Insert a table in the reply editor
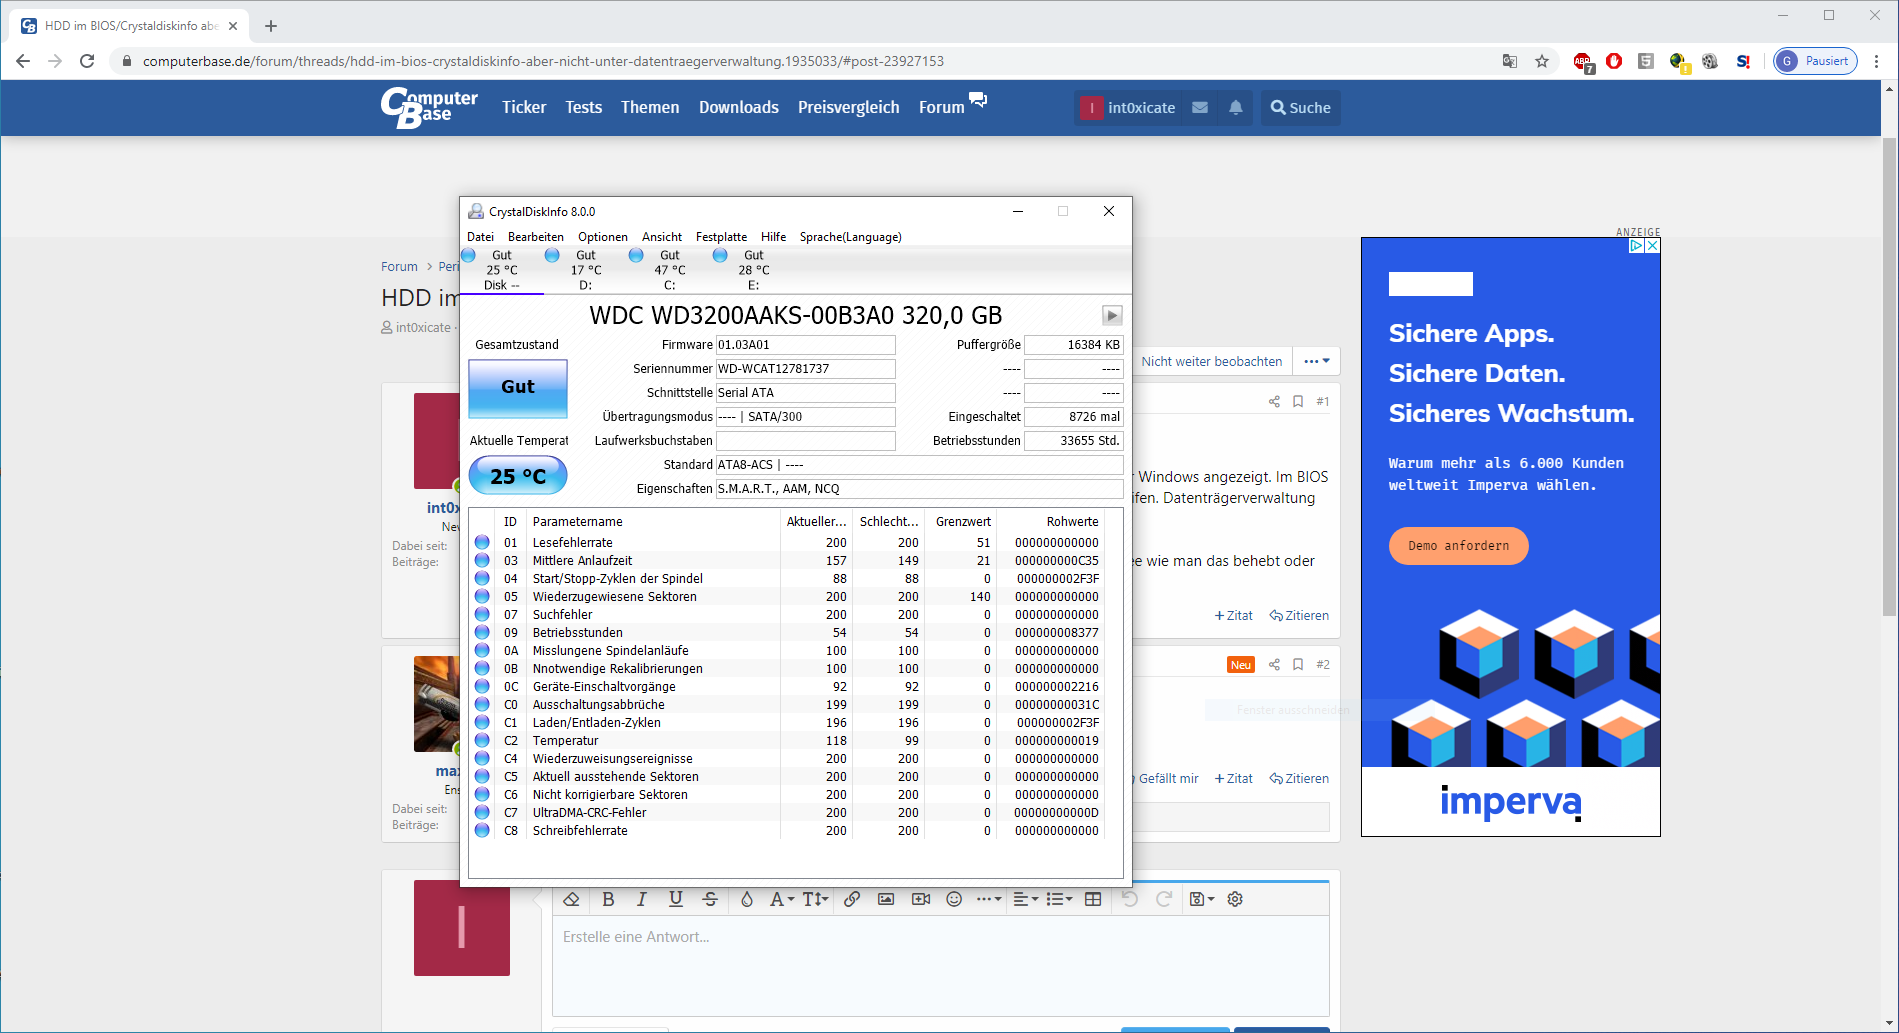 click(x=1093, y=899)
